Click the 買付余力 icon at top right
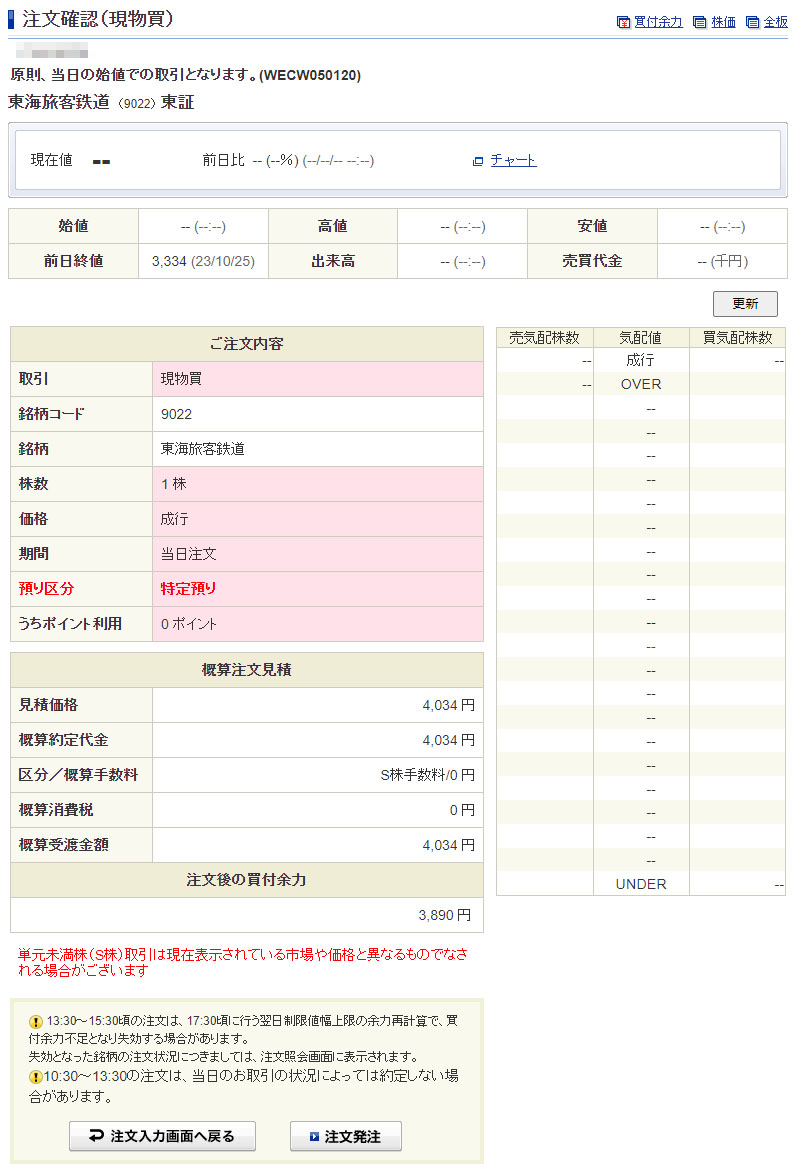 tap(623, 22)
